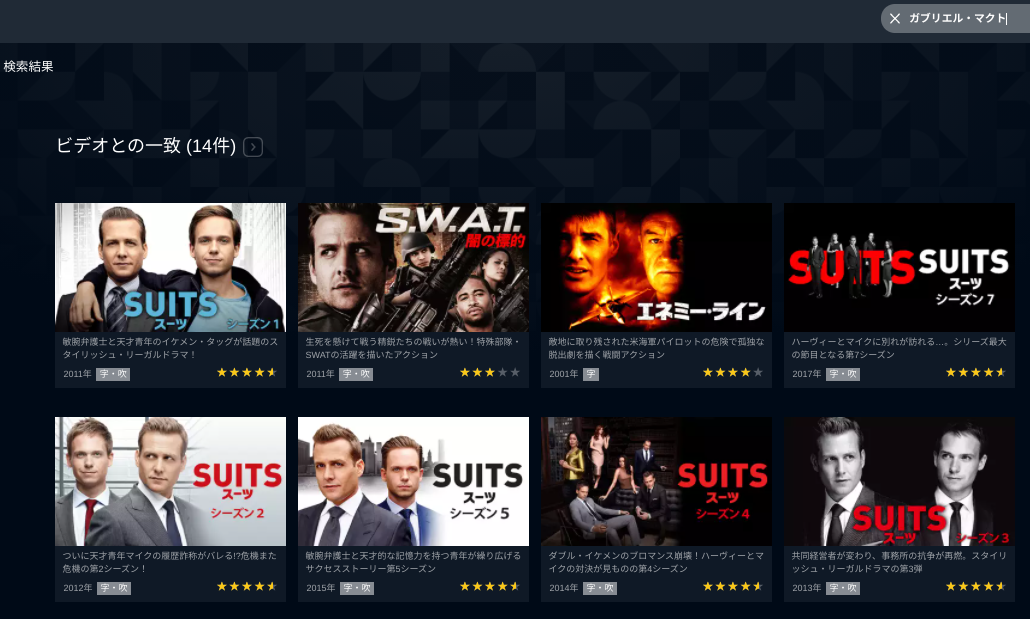Open the SUITS Season 2 thumbnail
The width and height of the screenshot is (1030, 619).
click(x=170, y=481)
